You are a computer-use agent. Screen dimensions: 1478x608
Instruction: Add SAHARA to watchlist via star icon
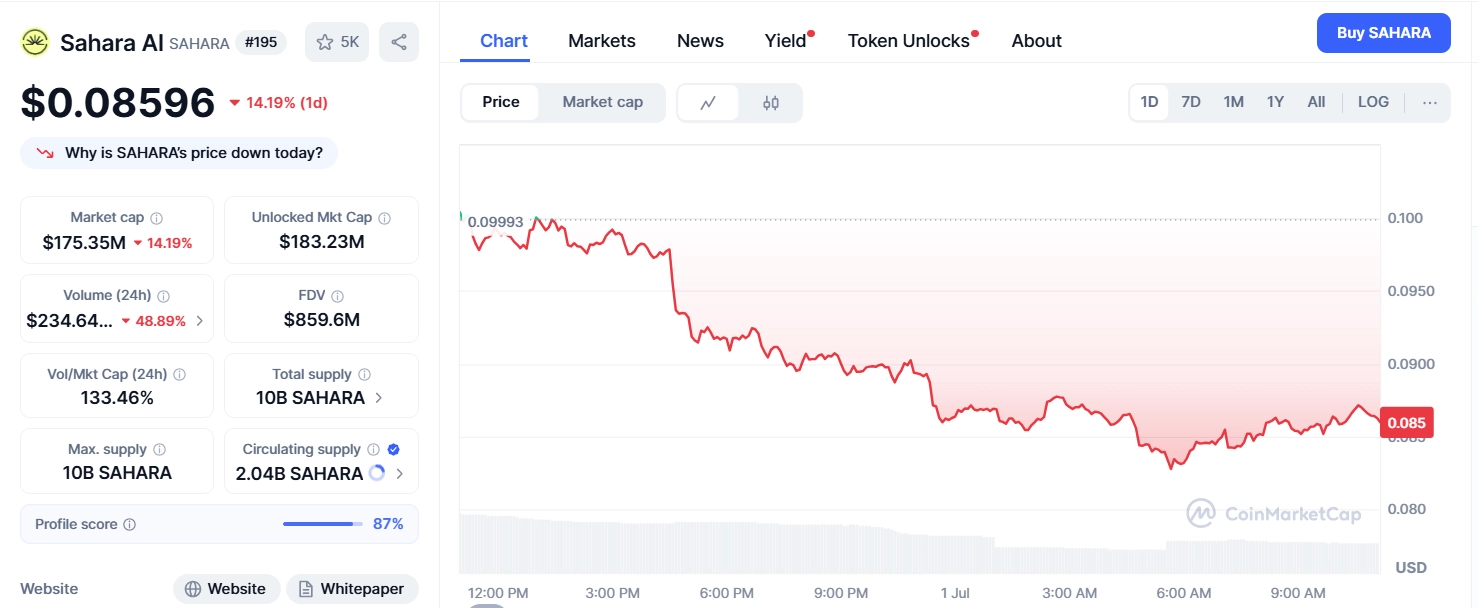(324, 41)
